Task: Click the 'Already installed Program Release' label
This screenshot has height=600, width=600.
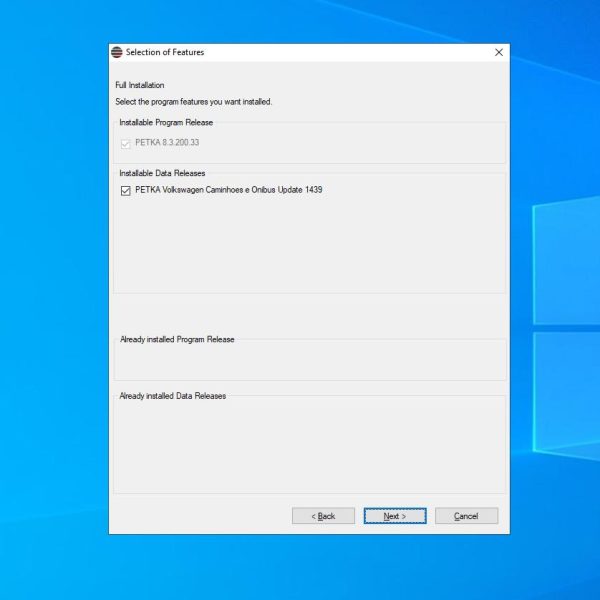Action: coord(177,339)
